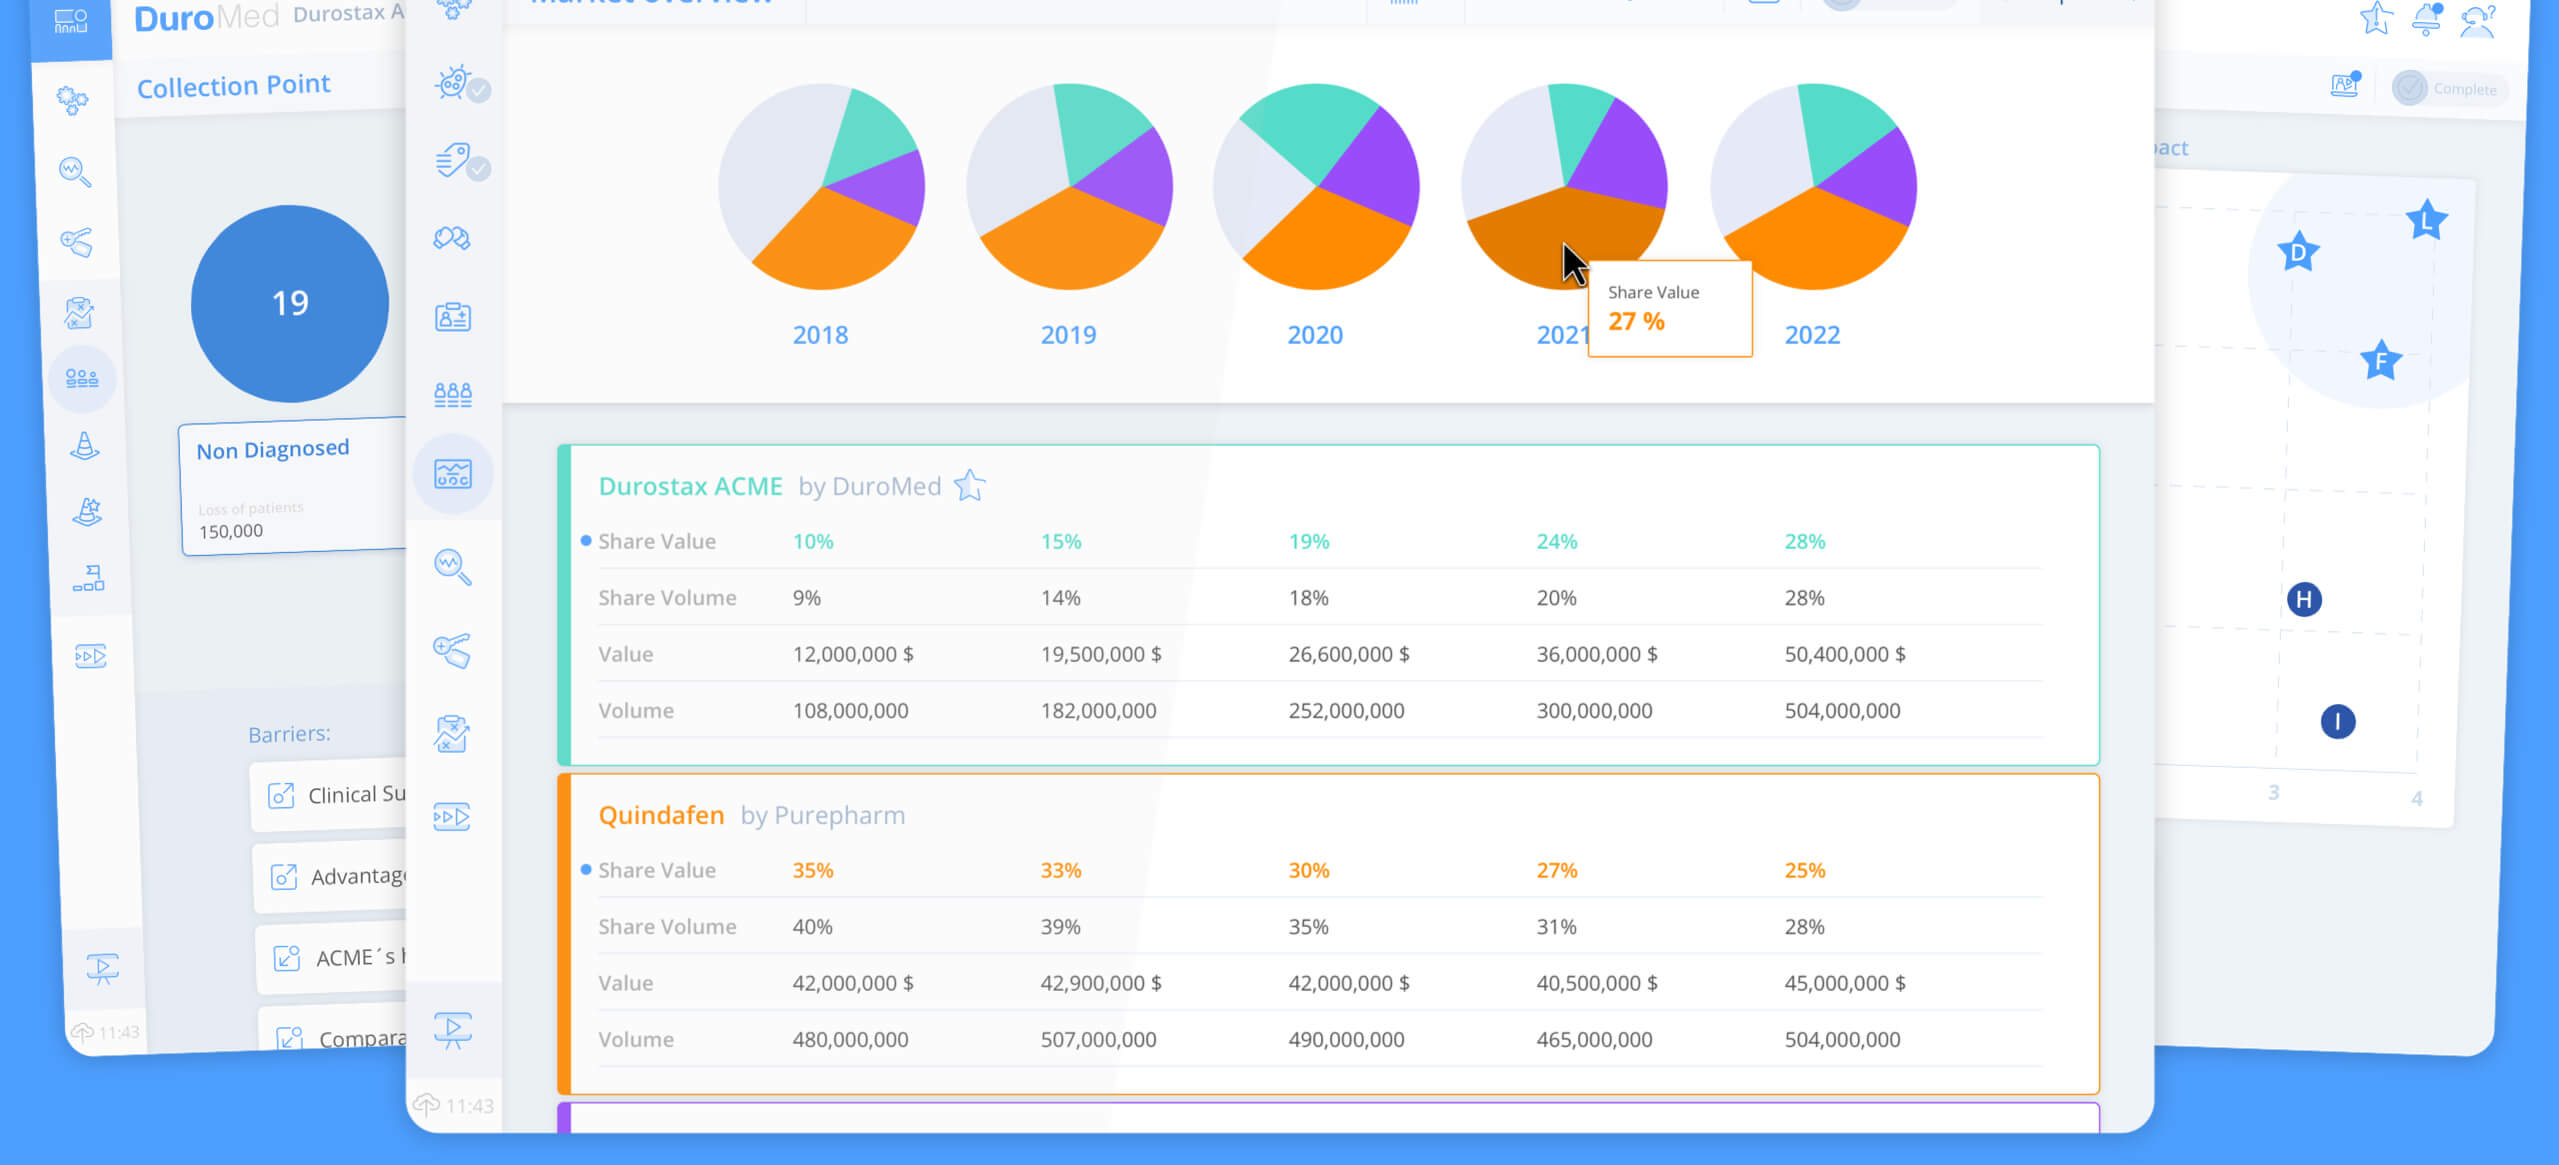Screen dimensions: 2559x1165
Task: Select the handshake icon in front sidebar
Action: pos(452,238)
